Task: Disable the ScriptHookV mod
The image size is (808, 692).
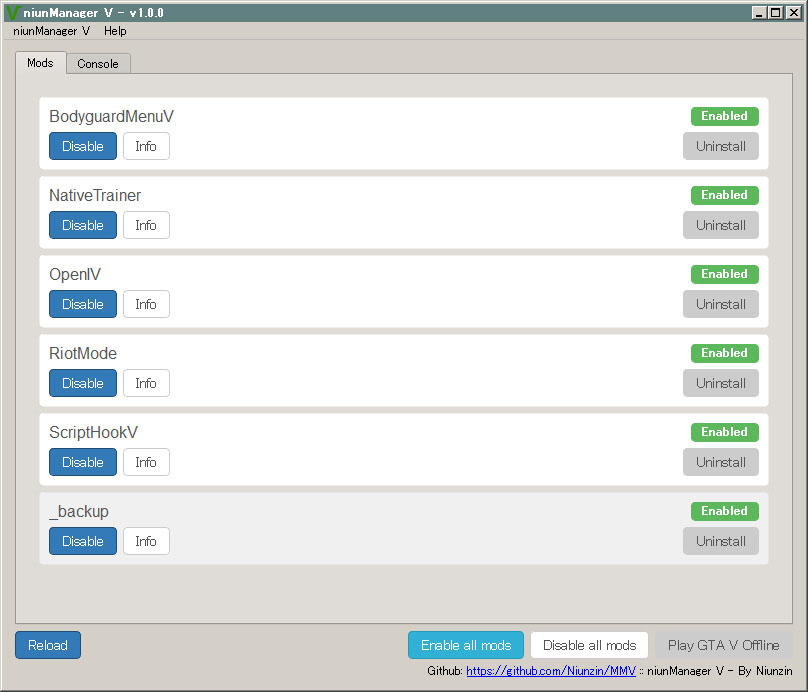Action: coord(83,462)
